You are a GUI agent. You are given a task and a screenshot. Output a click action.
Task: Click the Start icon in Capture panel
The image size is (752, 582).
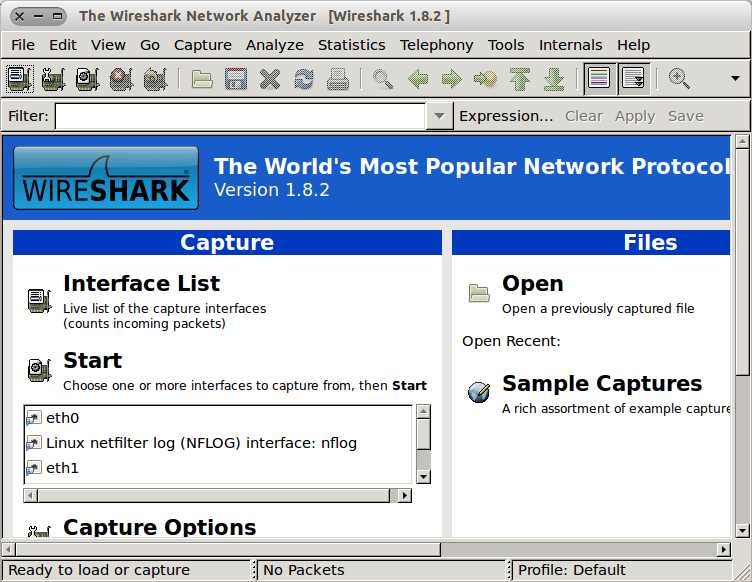point(39,371)
